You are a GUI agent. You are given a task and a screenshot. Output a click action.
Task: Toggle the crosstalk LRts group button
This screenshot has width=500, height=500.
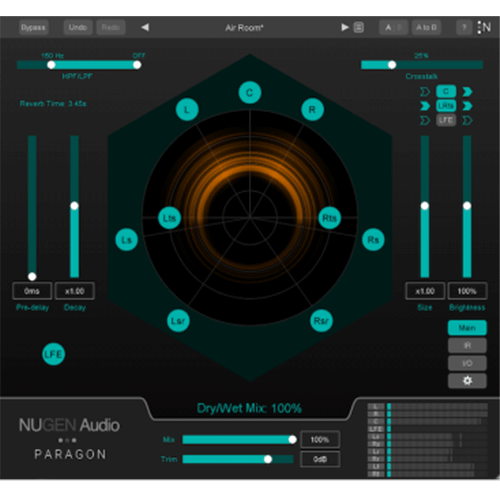point(446,106)
